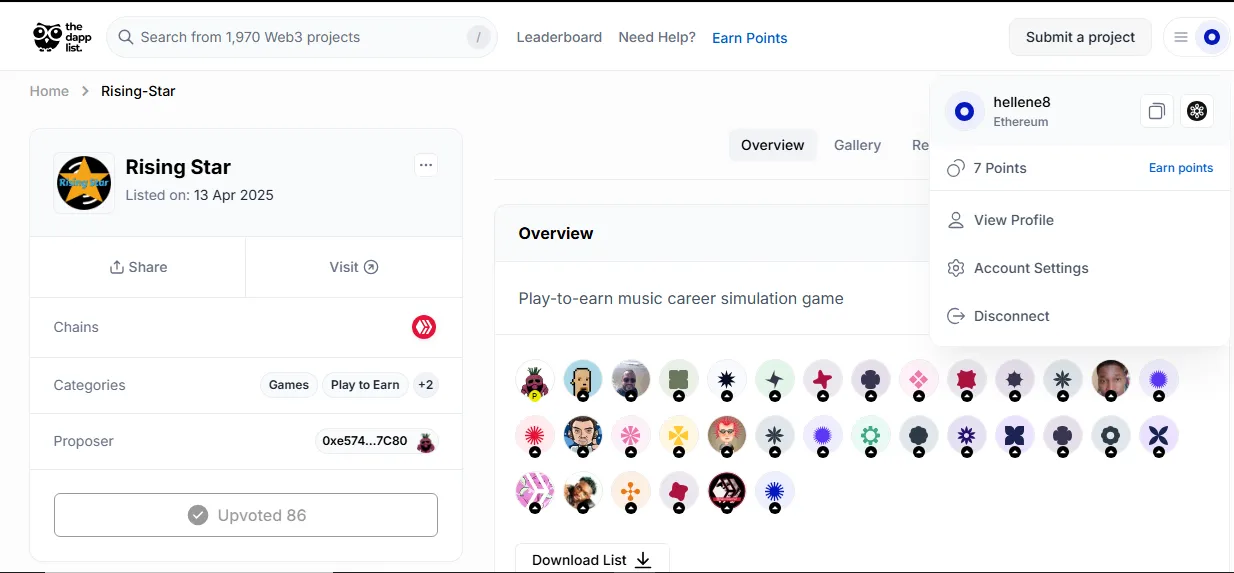Click the orange dots upvoter avatar
Screen dimensions: 1234x573
(x=631, y=491)
